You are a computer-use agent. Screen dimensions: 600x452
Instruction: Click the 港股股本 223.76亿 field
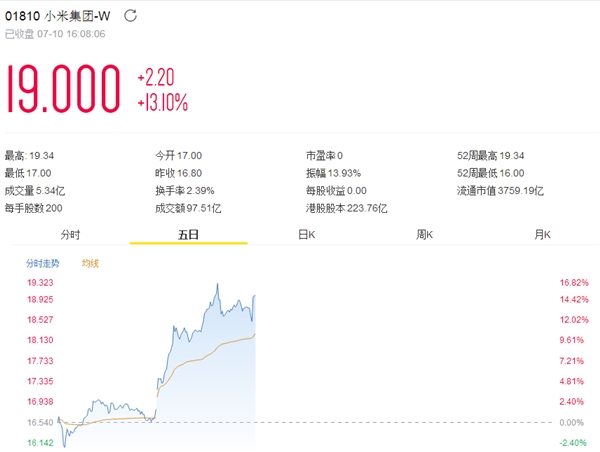346,208
